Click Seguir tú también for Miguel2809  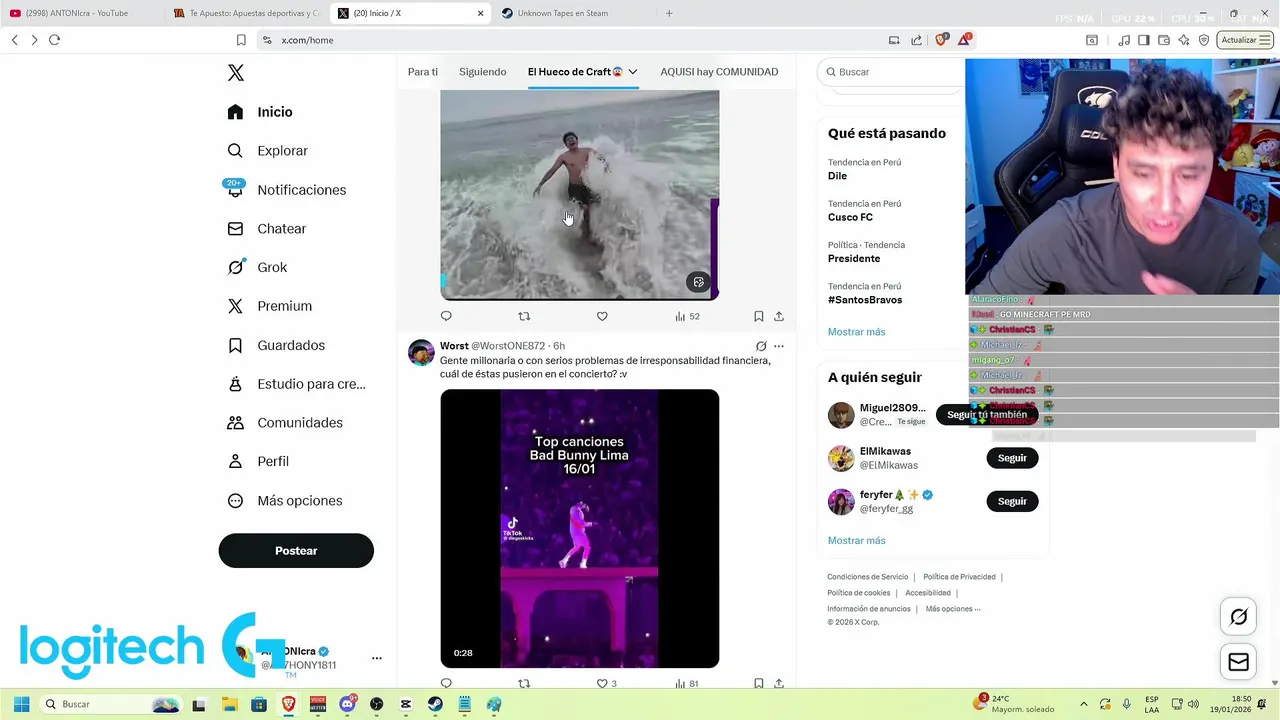(987, 414)
